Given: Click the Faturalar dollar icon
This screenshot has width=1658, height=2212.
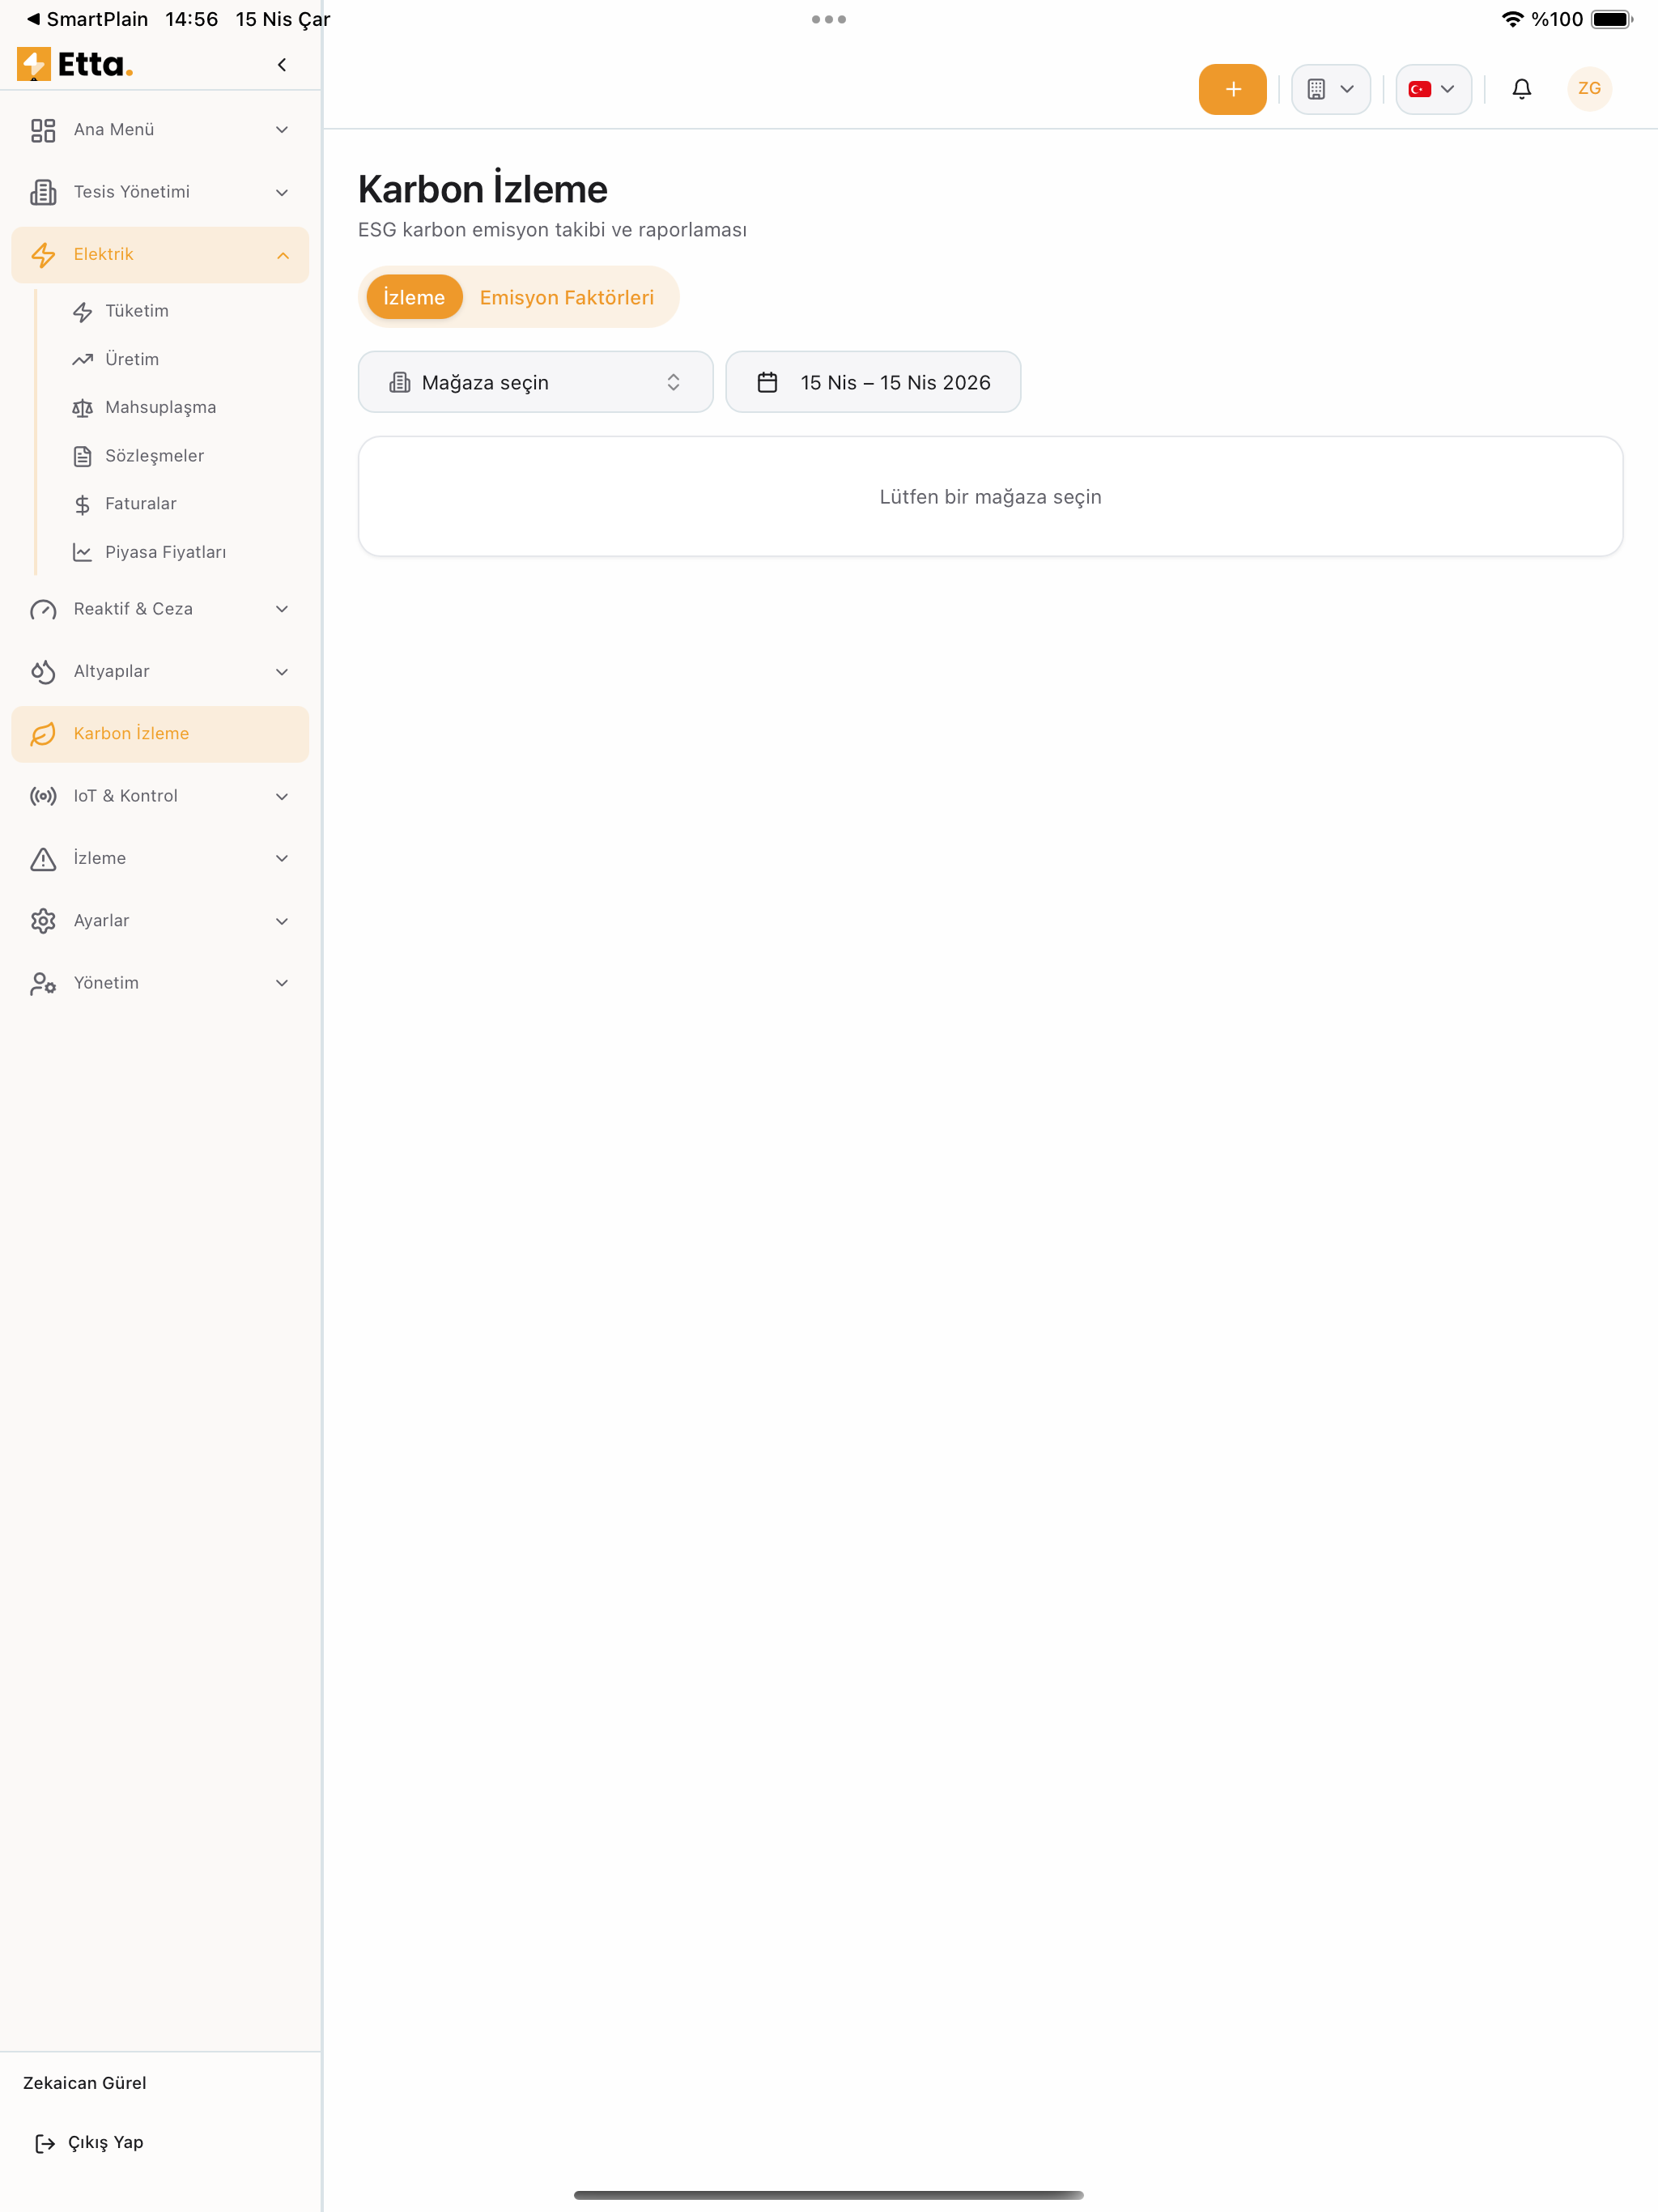Looking at the screenshot, I should click(x=83, y=504).
